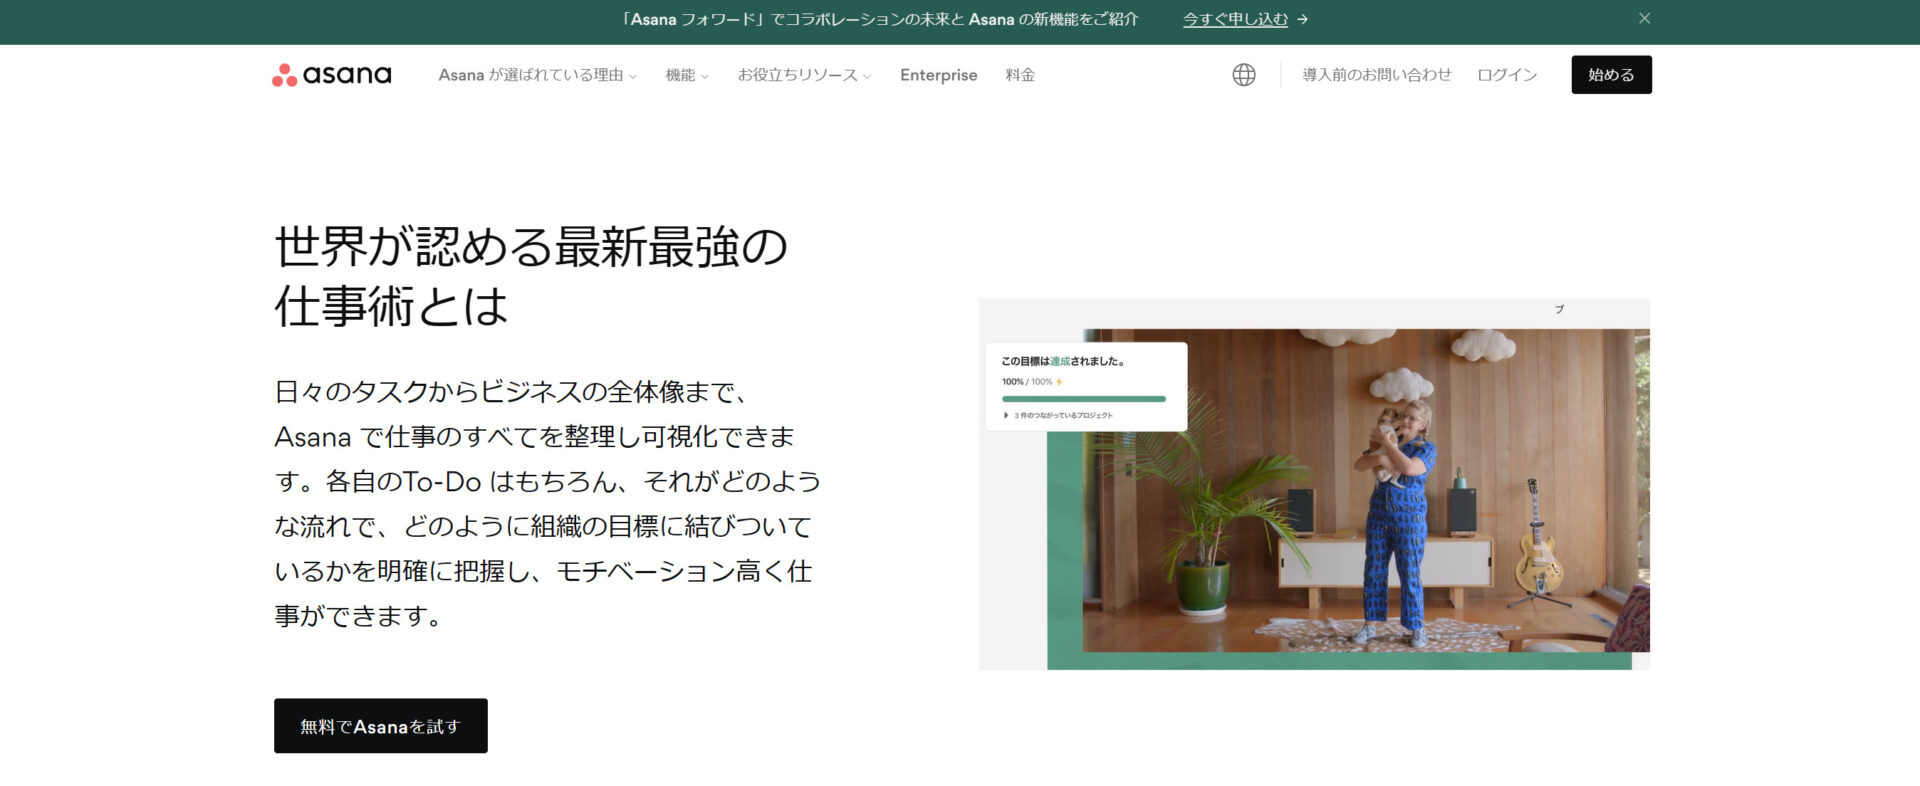Click the 始める button
Screen dimensions: 1920x786
tap(1611, 75)
